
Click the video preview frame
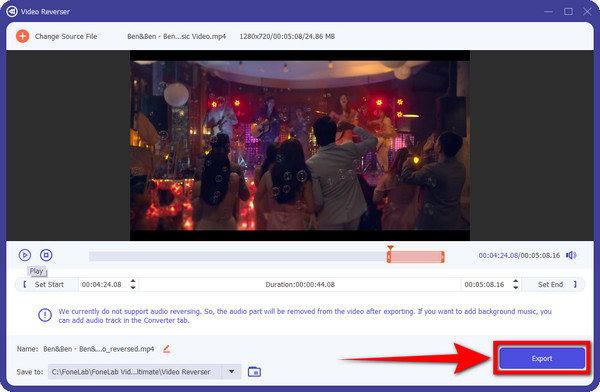click(300, 145)
